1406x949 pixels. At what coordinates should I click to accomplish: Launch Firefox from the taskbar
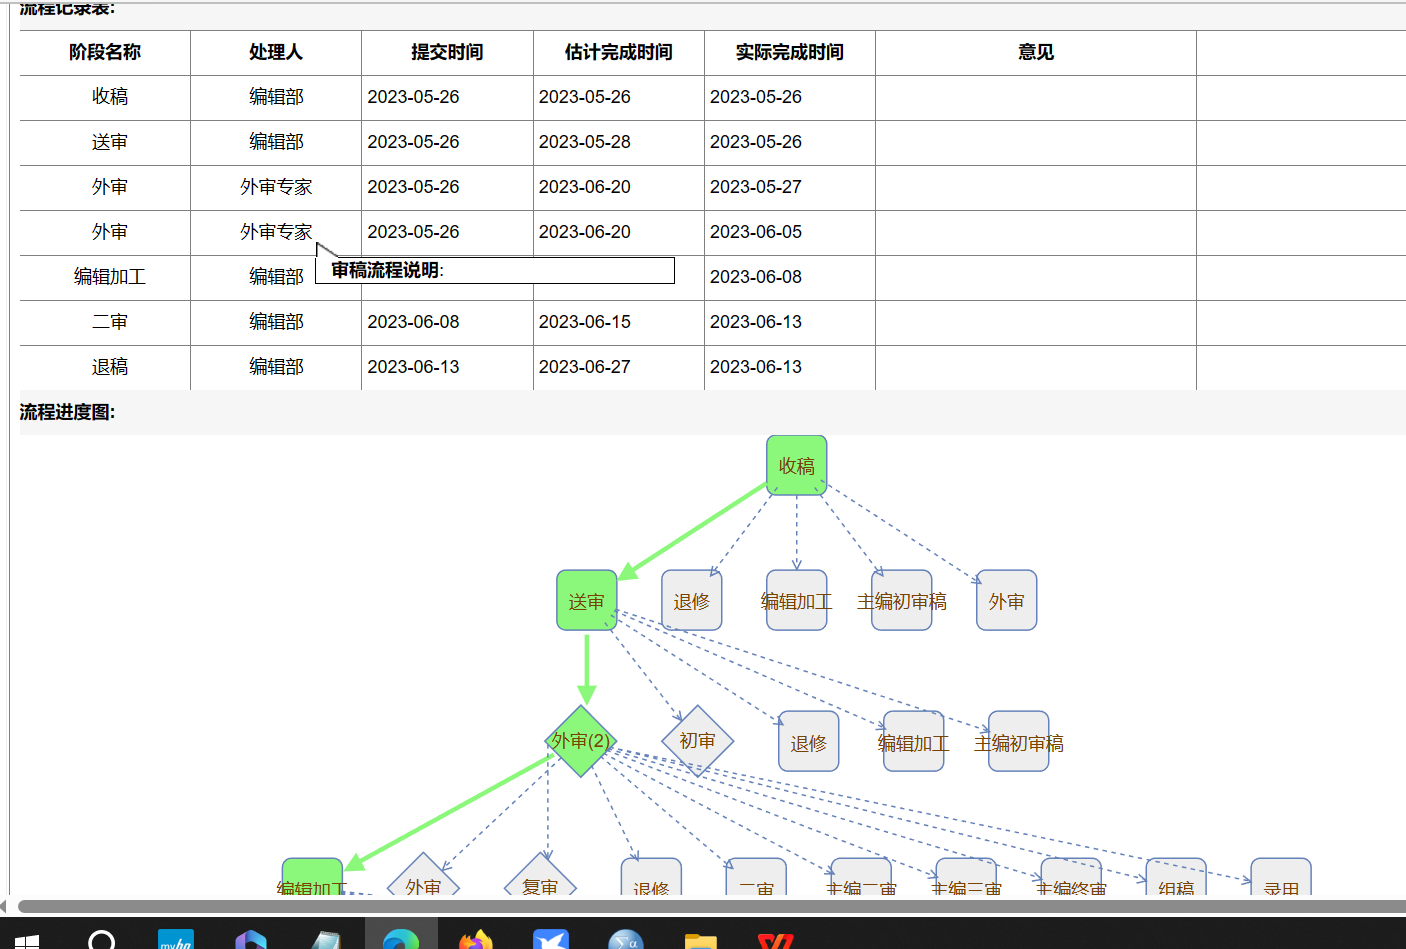[476, 939]
